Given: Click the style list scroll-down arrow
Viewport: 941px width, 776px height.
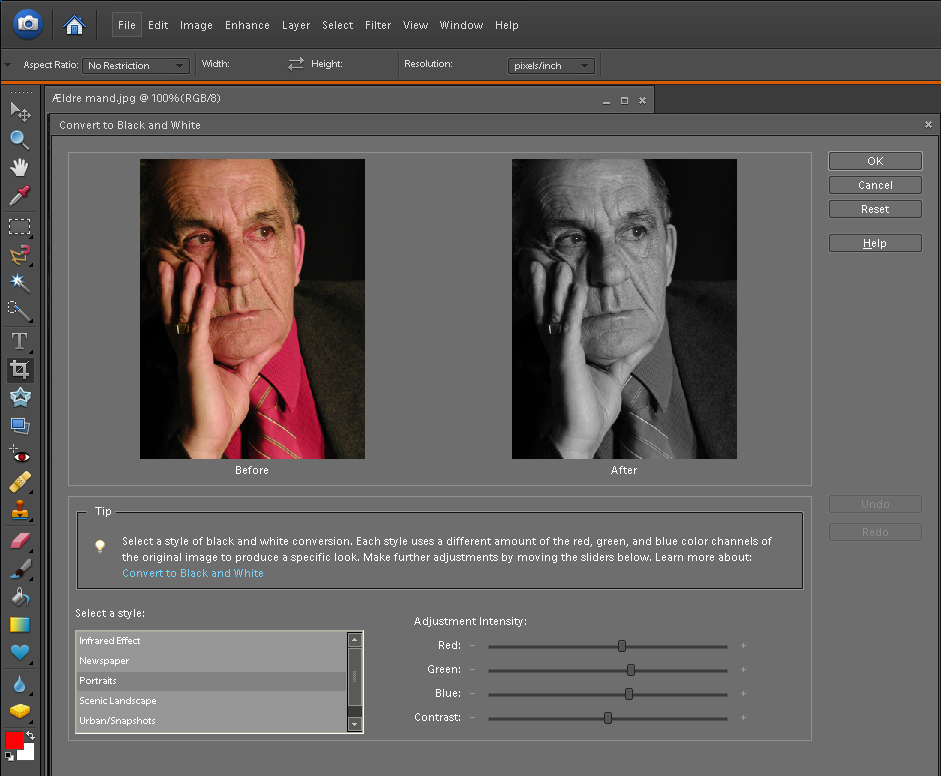Looking at the screenshot, I should pyautogui.click(x=354, y=723).
